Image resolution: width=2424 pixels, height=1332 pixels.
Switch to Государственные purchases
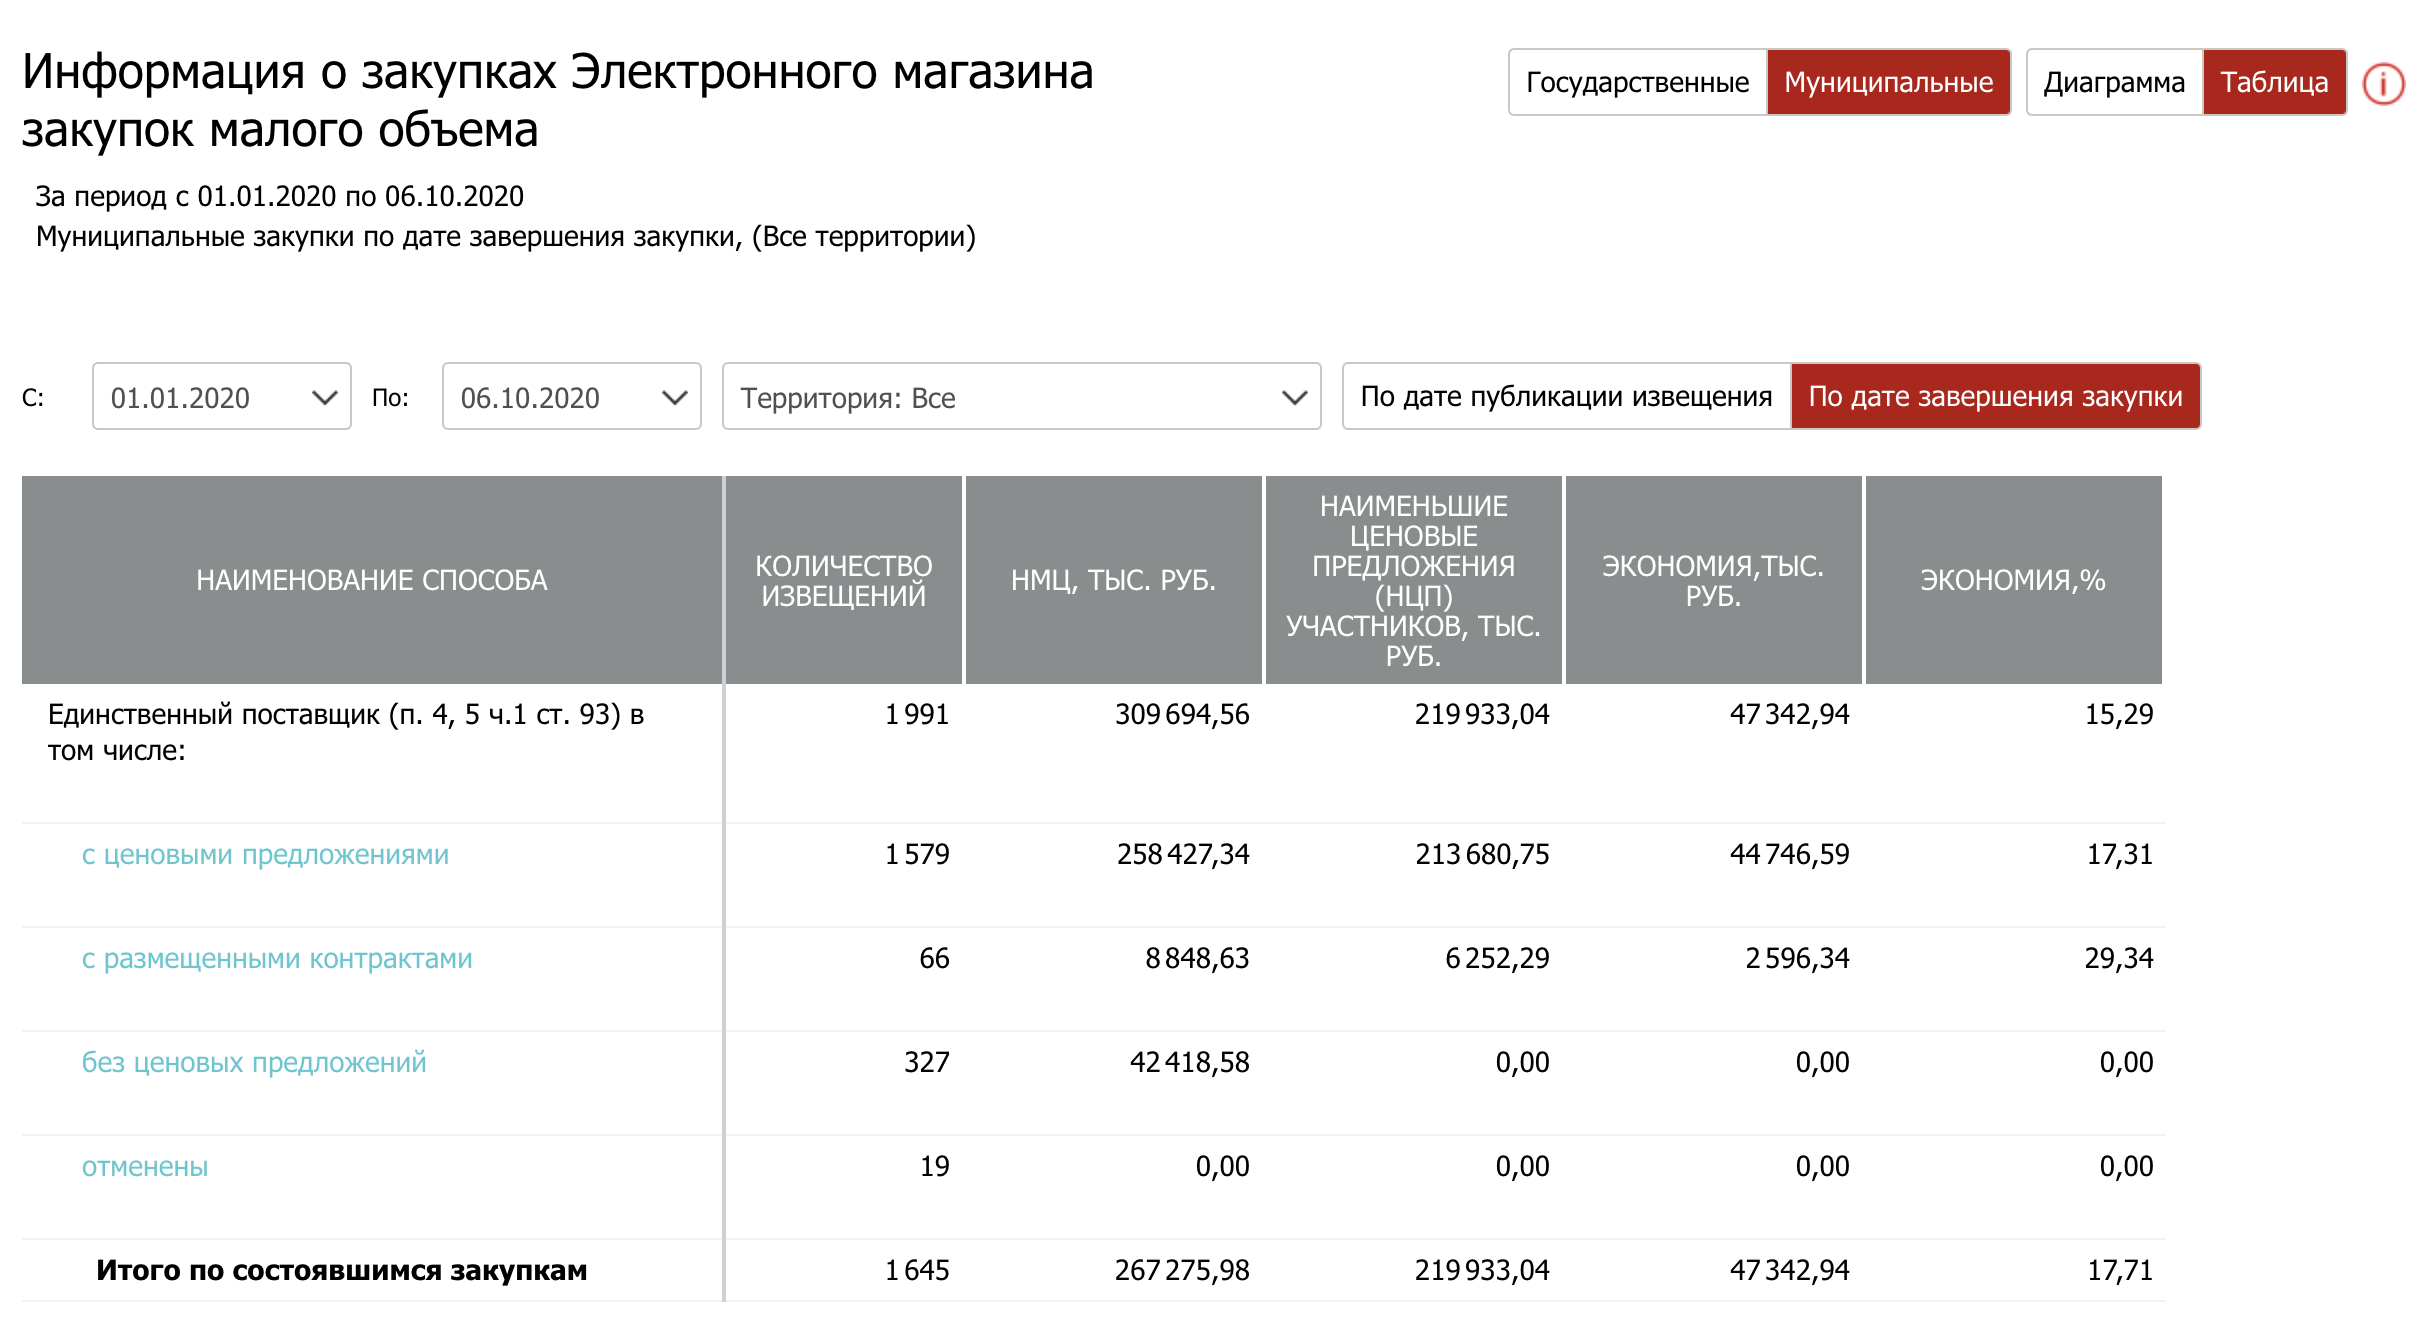[1637, 83]
